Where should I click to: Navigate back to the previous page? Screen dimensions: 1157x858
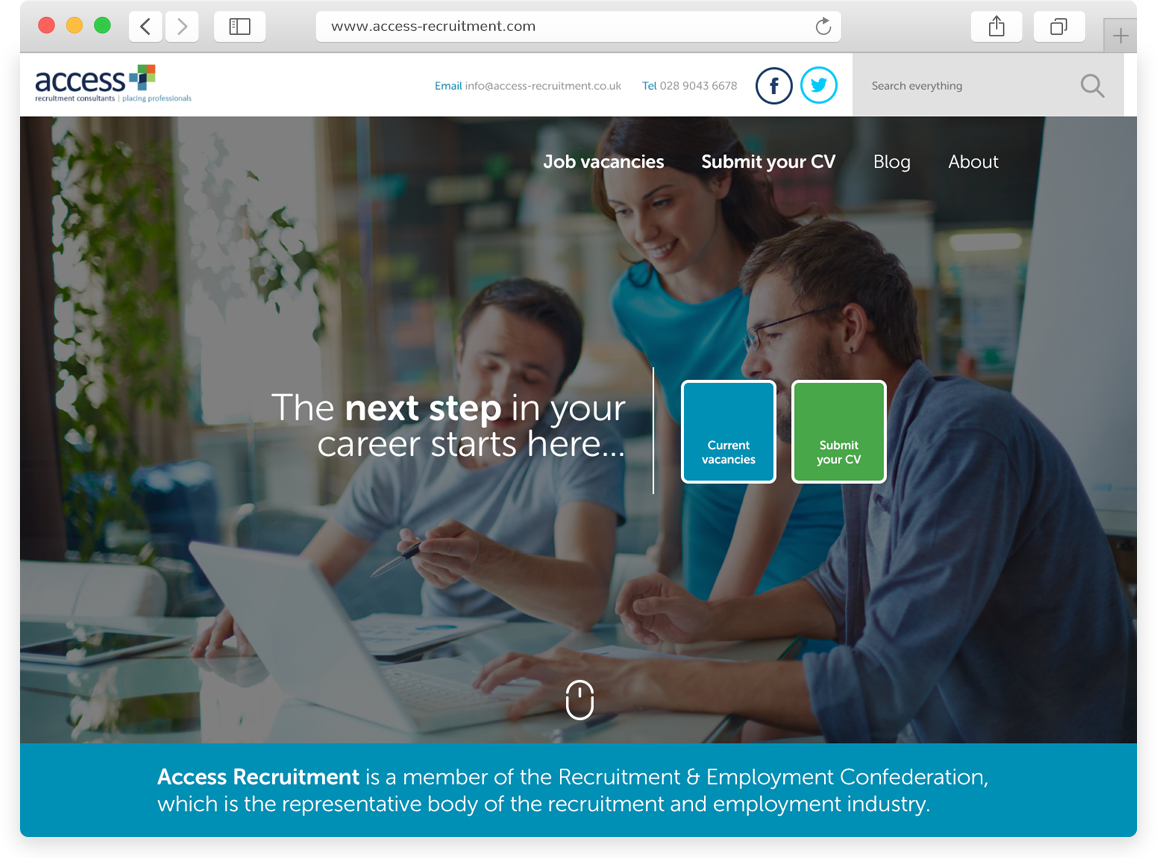tap(145, 26)
